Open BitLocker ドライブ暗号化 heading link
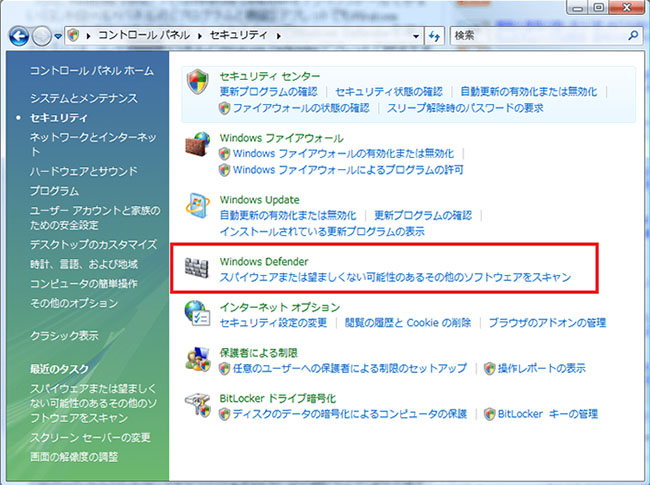The image size is (650, 485). pyautogui.click(x=277, y=398)
